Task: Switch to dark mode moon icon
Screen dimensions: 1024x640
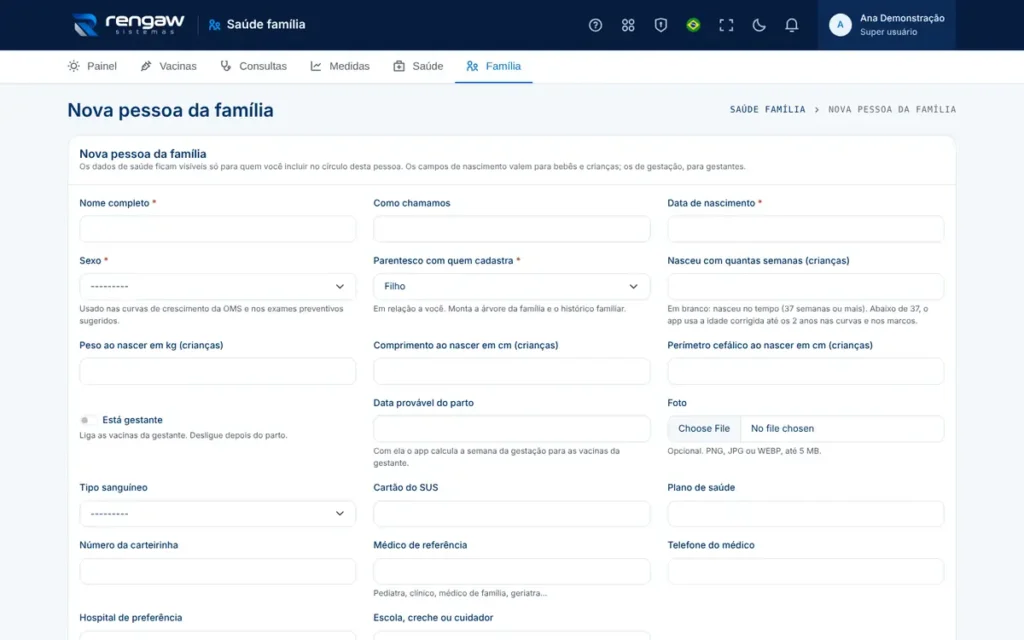Action: coord(758,25)
